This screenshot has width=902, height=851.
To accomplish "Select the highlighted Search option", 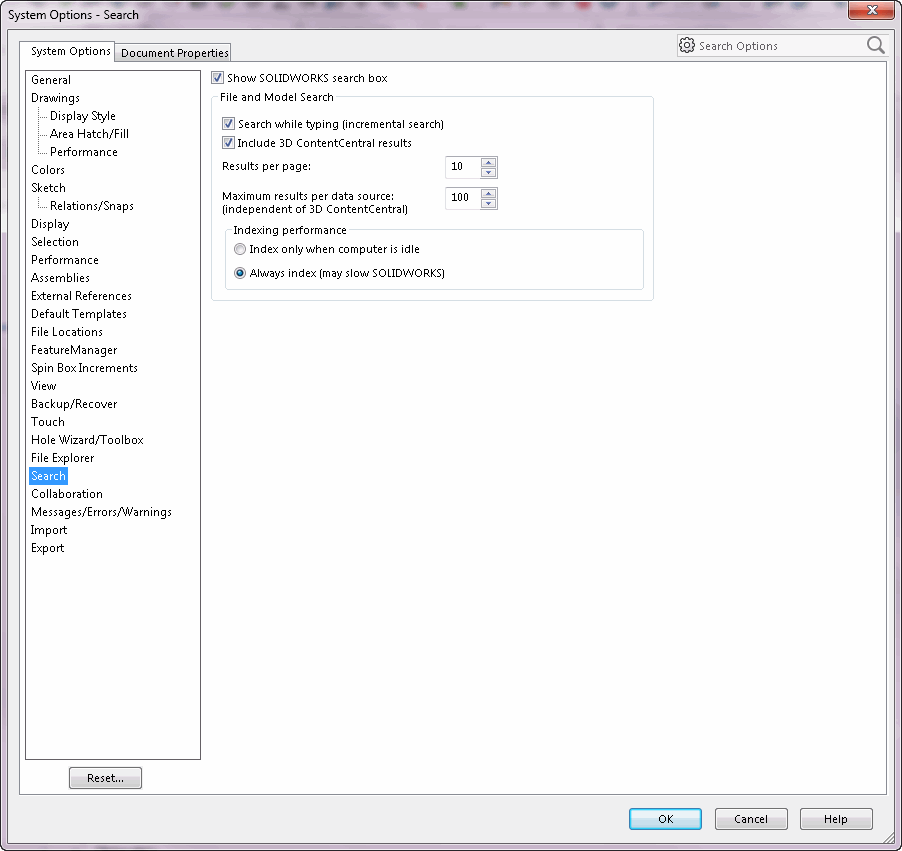I will 48,476.
